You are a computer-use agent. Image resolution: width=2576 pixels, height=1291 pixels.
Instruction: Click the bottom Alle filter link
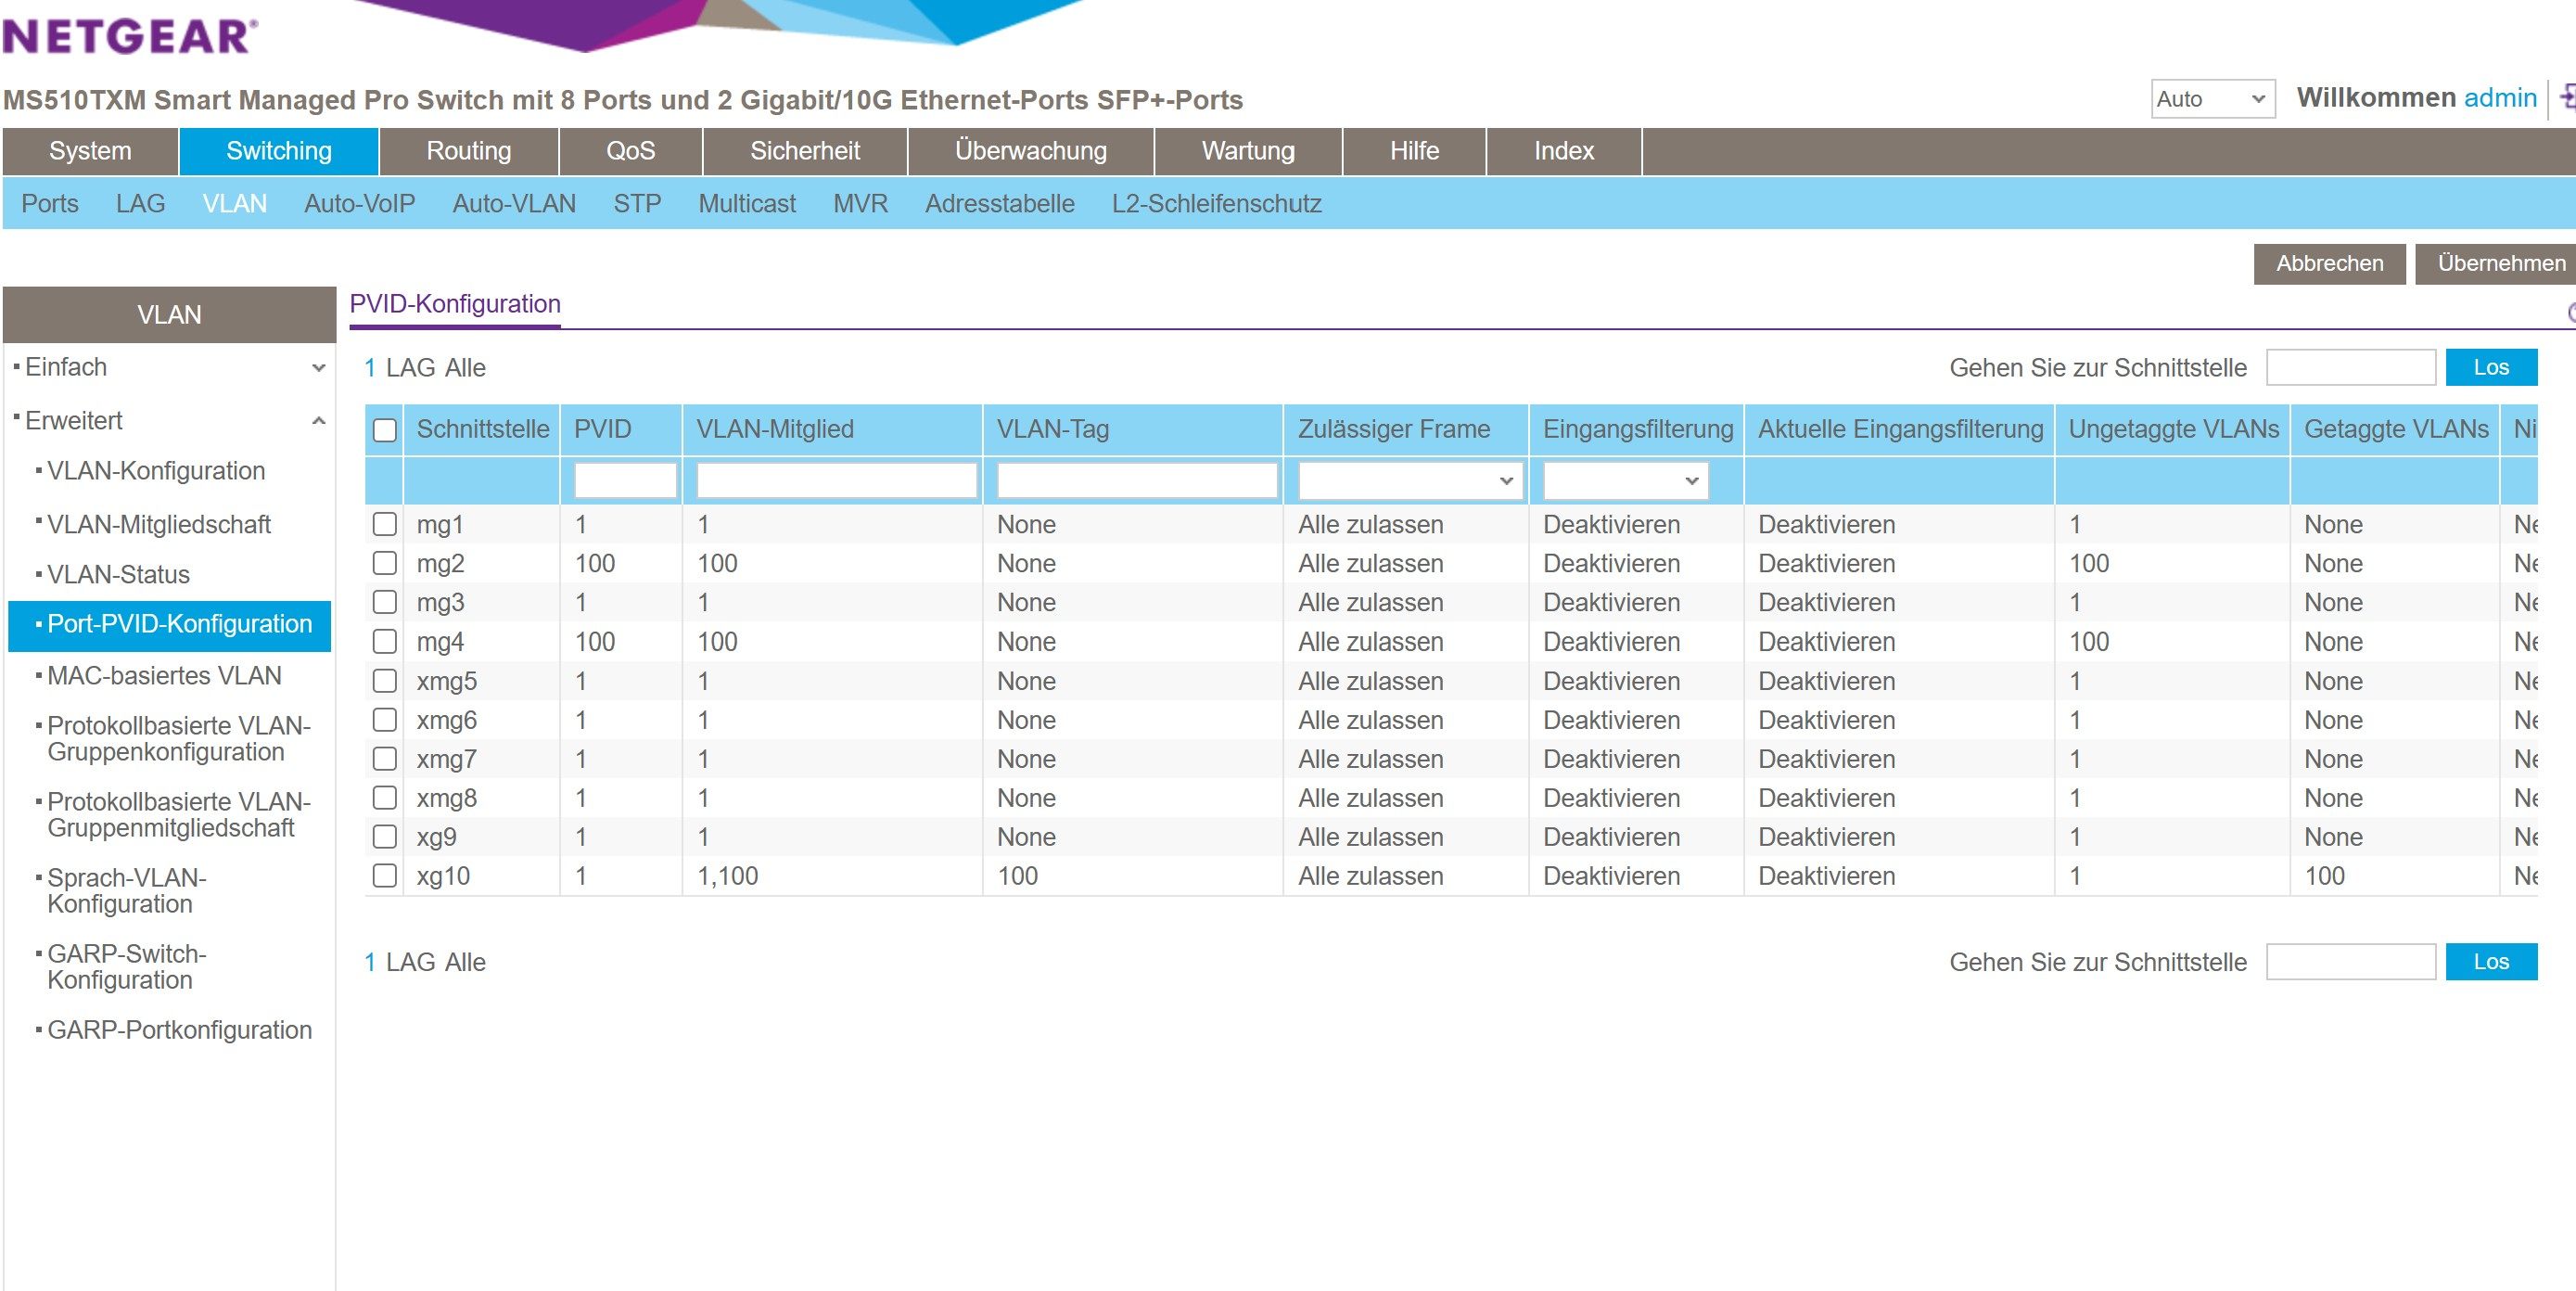coord(465,962)
